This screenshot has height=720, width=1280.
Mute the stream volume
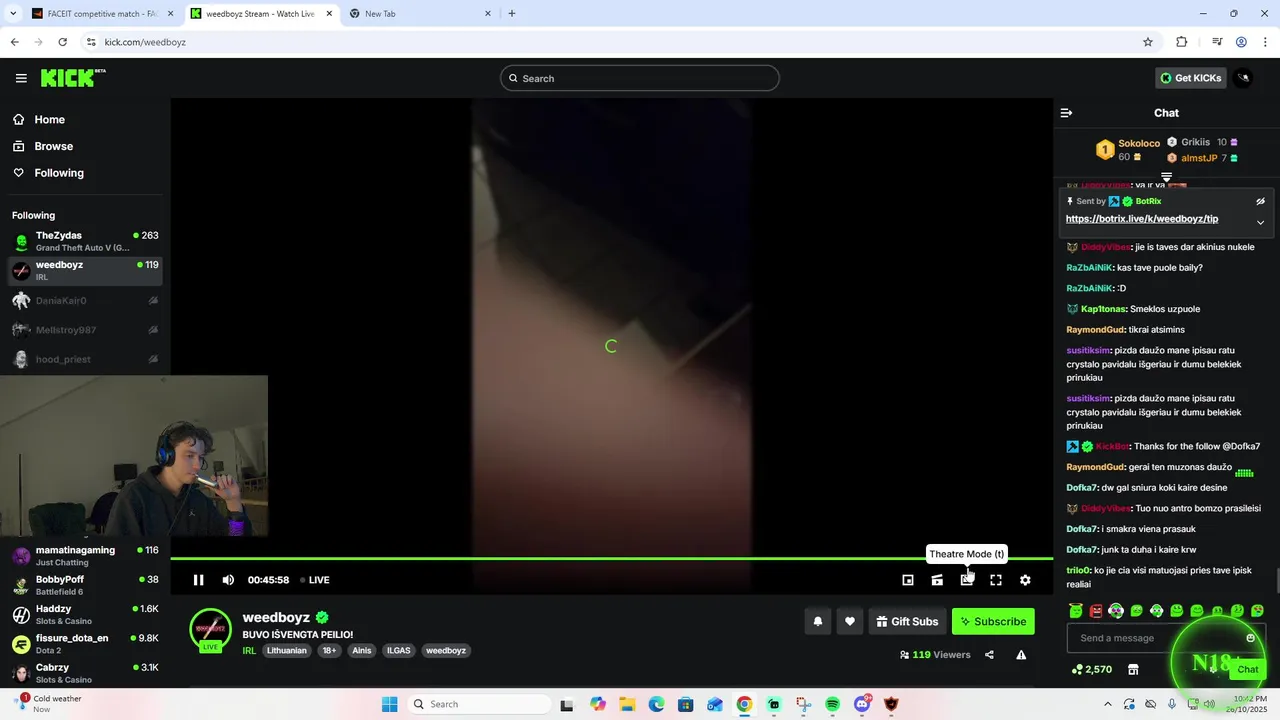pos(228,580)
